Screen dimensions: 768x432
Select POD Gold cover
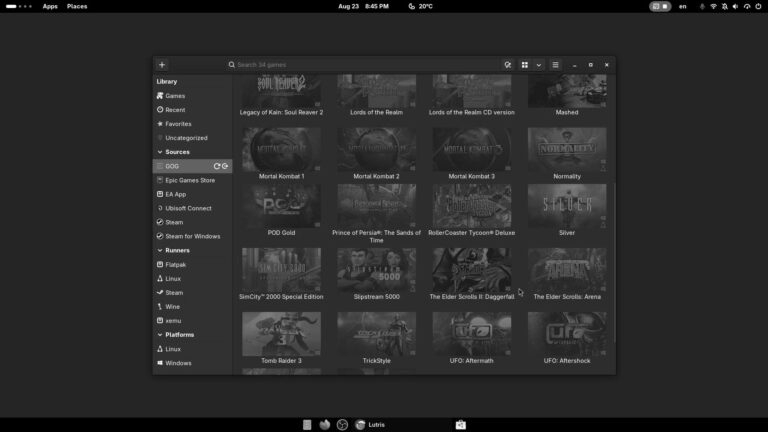(281, 206)
